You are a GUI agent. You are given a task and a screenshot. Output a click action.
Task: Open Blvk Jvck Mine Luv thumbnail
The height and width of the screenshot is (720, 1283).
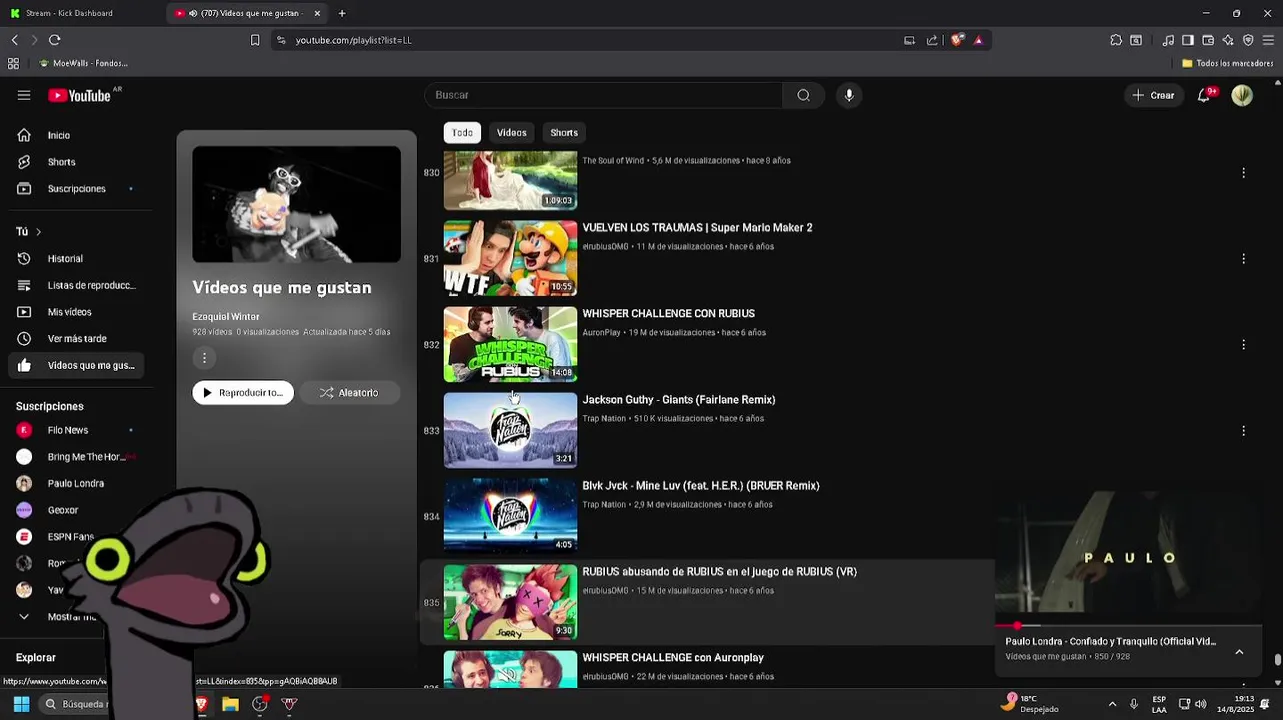510,515
